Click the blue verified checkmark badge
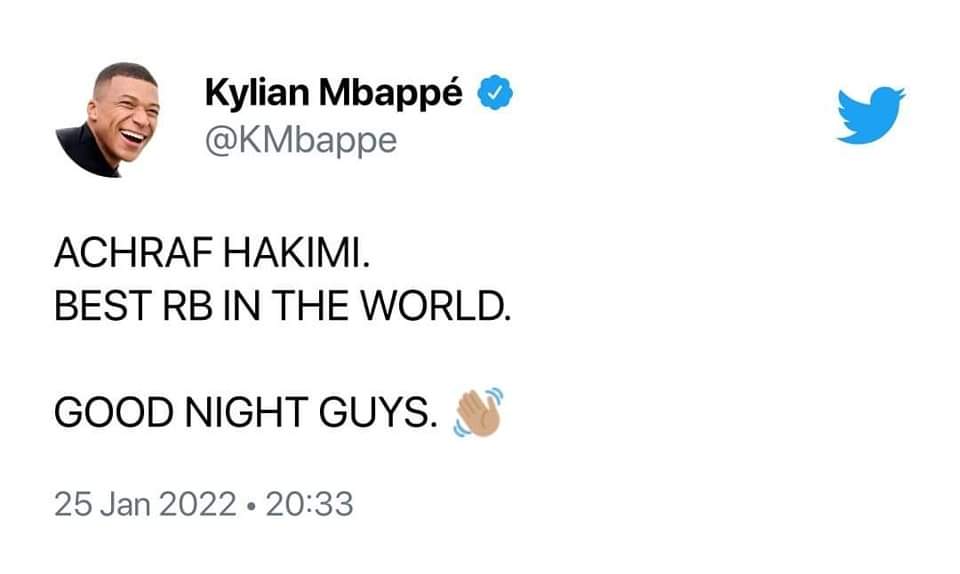Viewport: 960px width, 574px height. [497, 94]
